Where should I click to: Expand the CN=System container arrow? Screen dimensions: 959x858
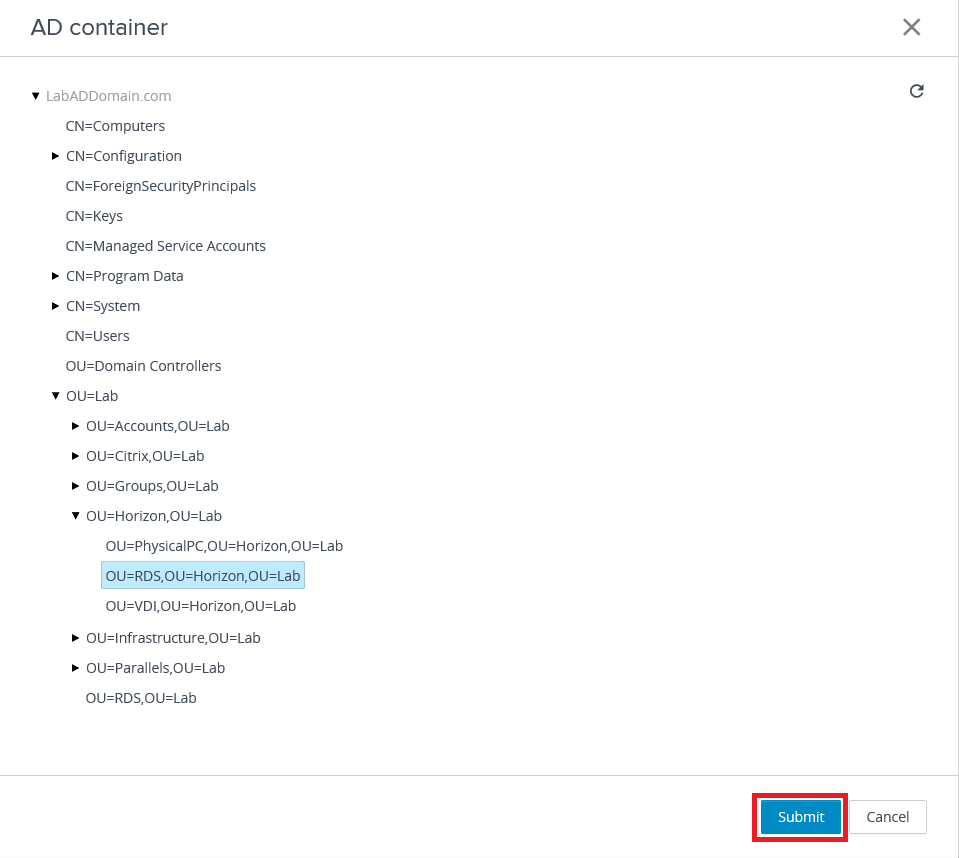(x=56, y=306)
